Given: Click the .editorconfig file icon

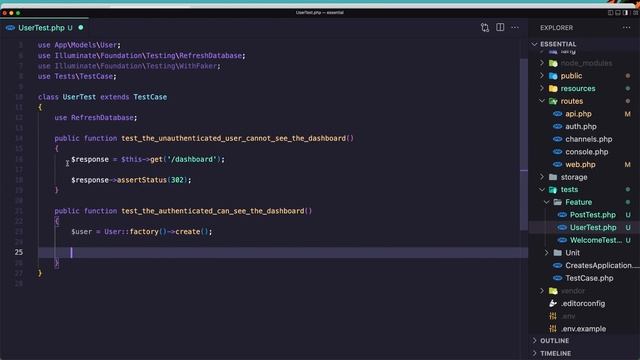Looking at the screenshot, I should coord(553,303).
